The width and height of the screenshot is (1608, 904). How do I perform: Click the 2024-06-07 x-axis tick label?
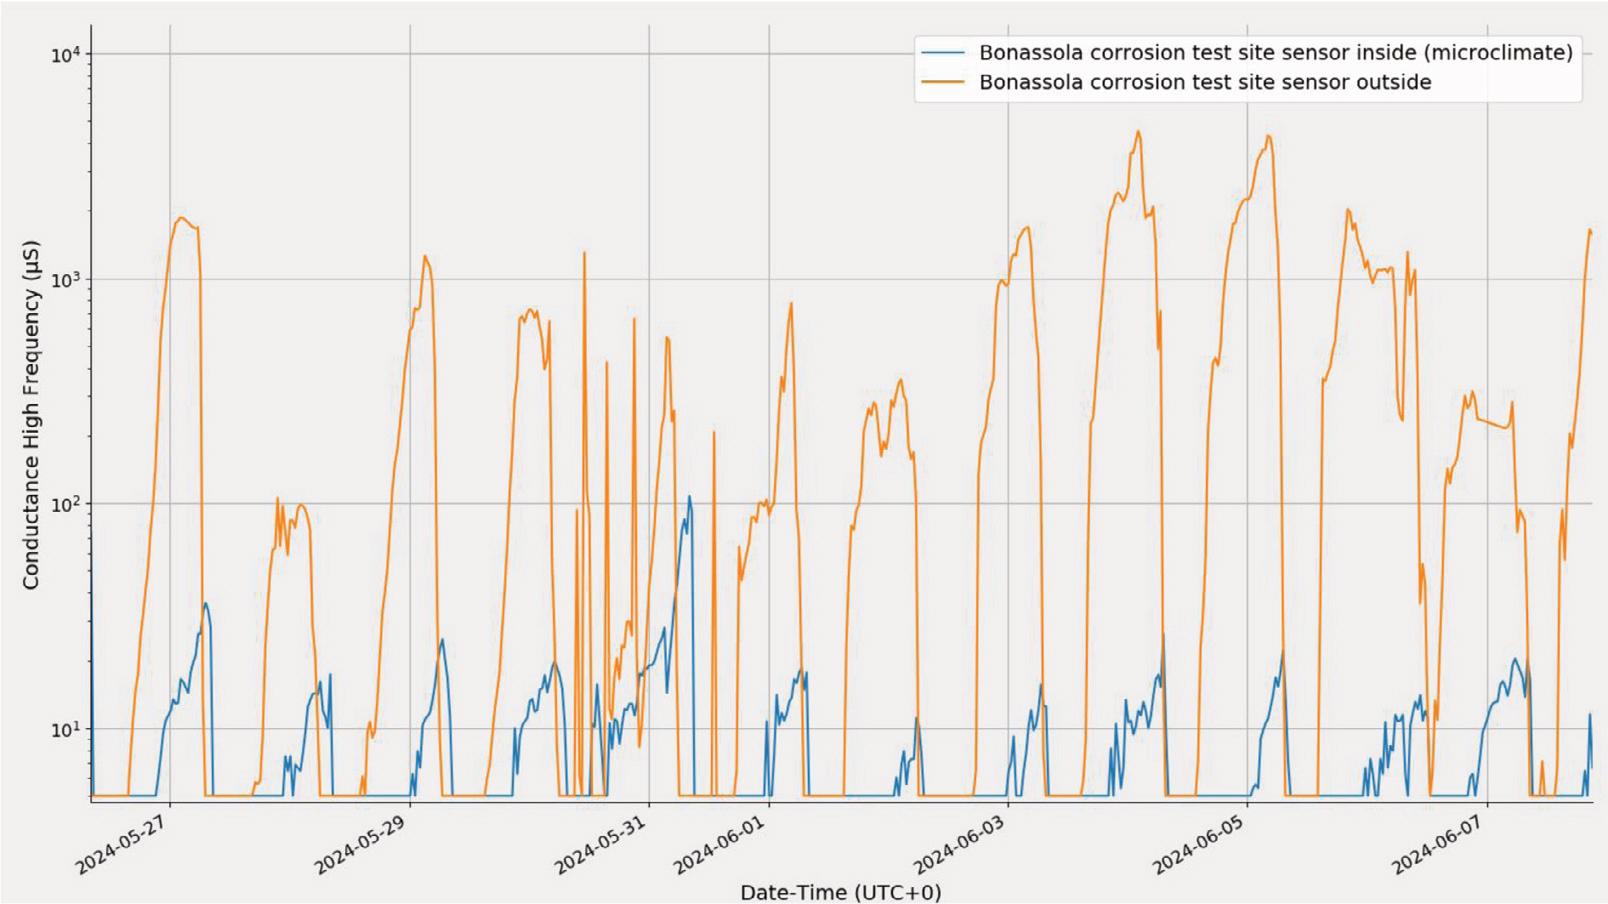click(x=1441, y=849)
